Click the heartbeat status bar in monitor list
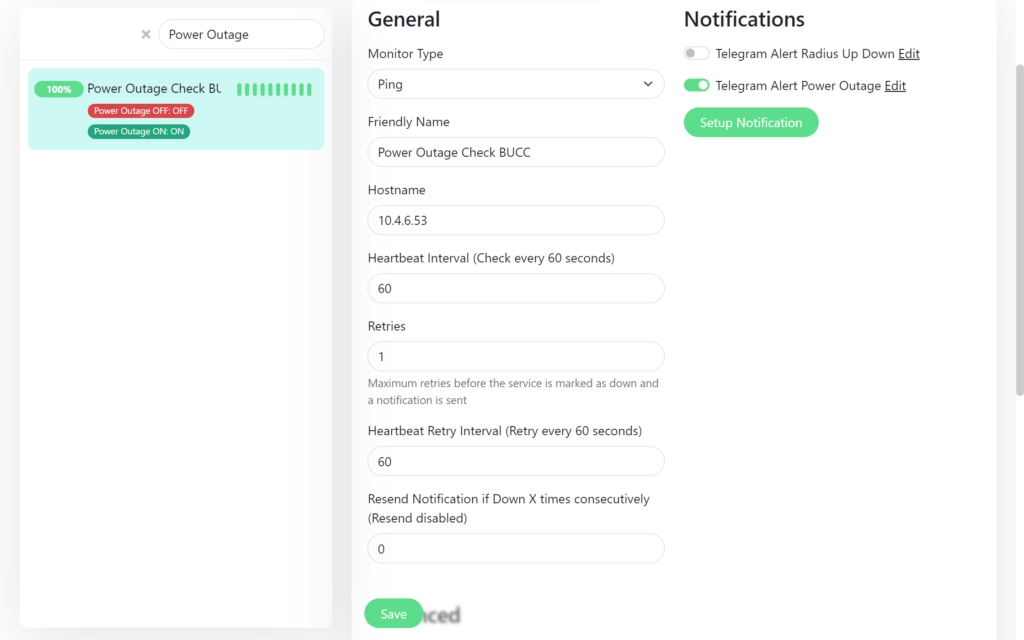1024x640 pixels. click(x=274, y=89)
